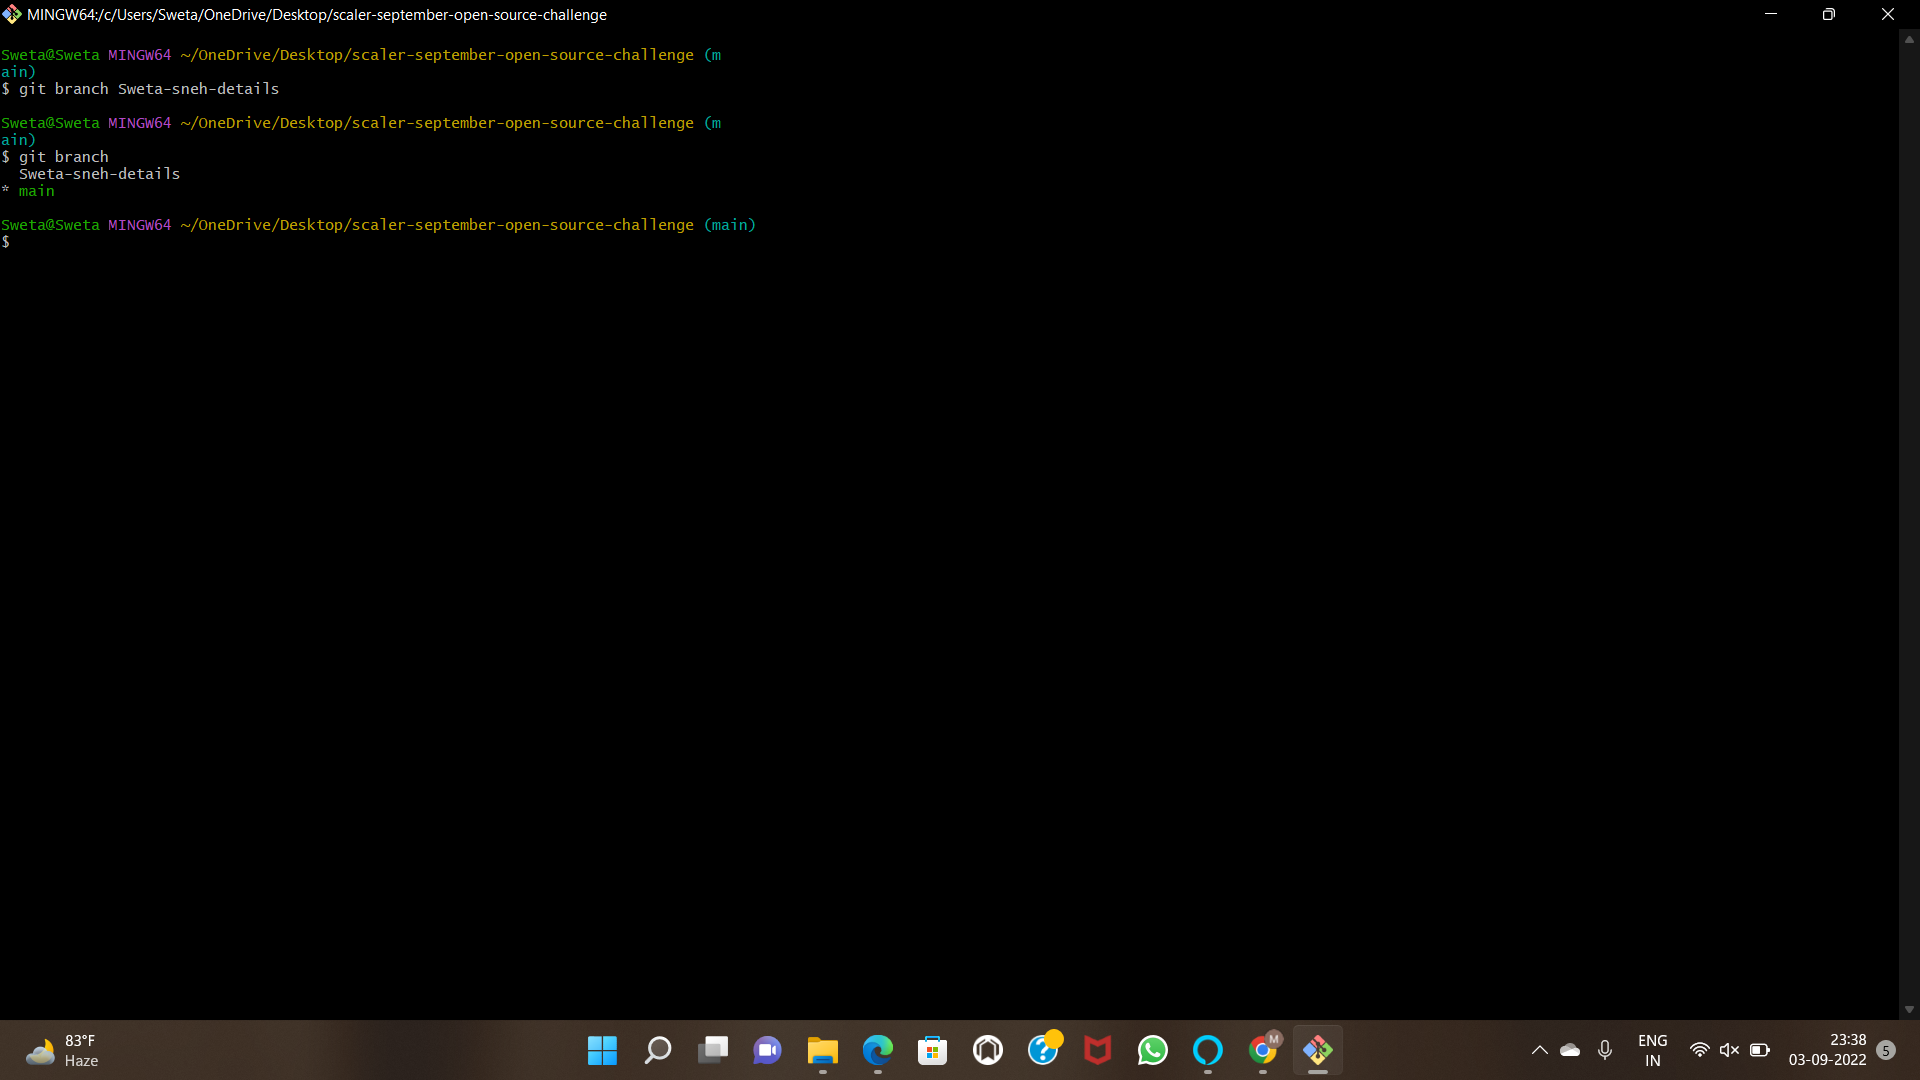1920x1080 pixels.
Task: Launch Google Chrome from the taskbar
Action: (x=1262, y=1050)
